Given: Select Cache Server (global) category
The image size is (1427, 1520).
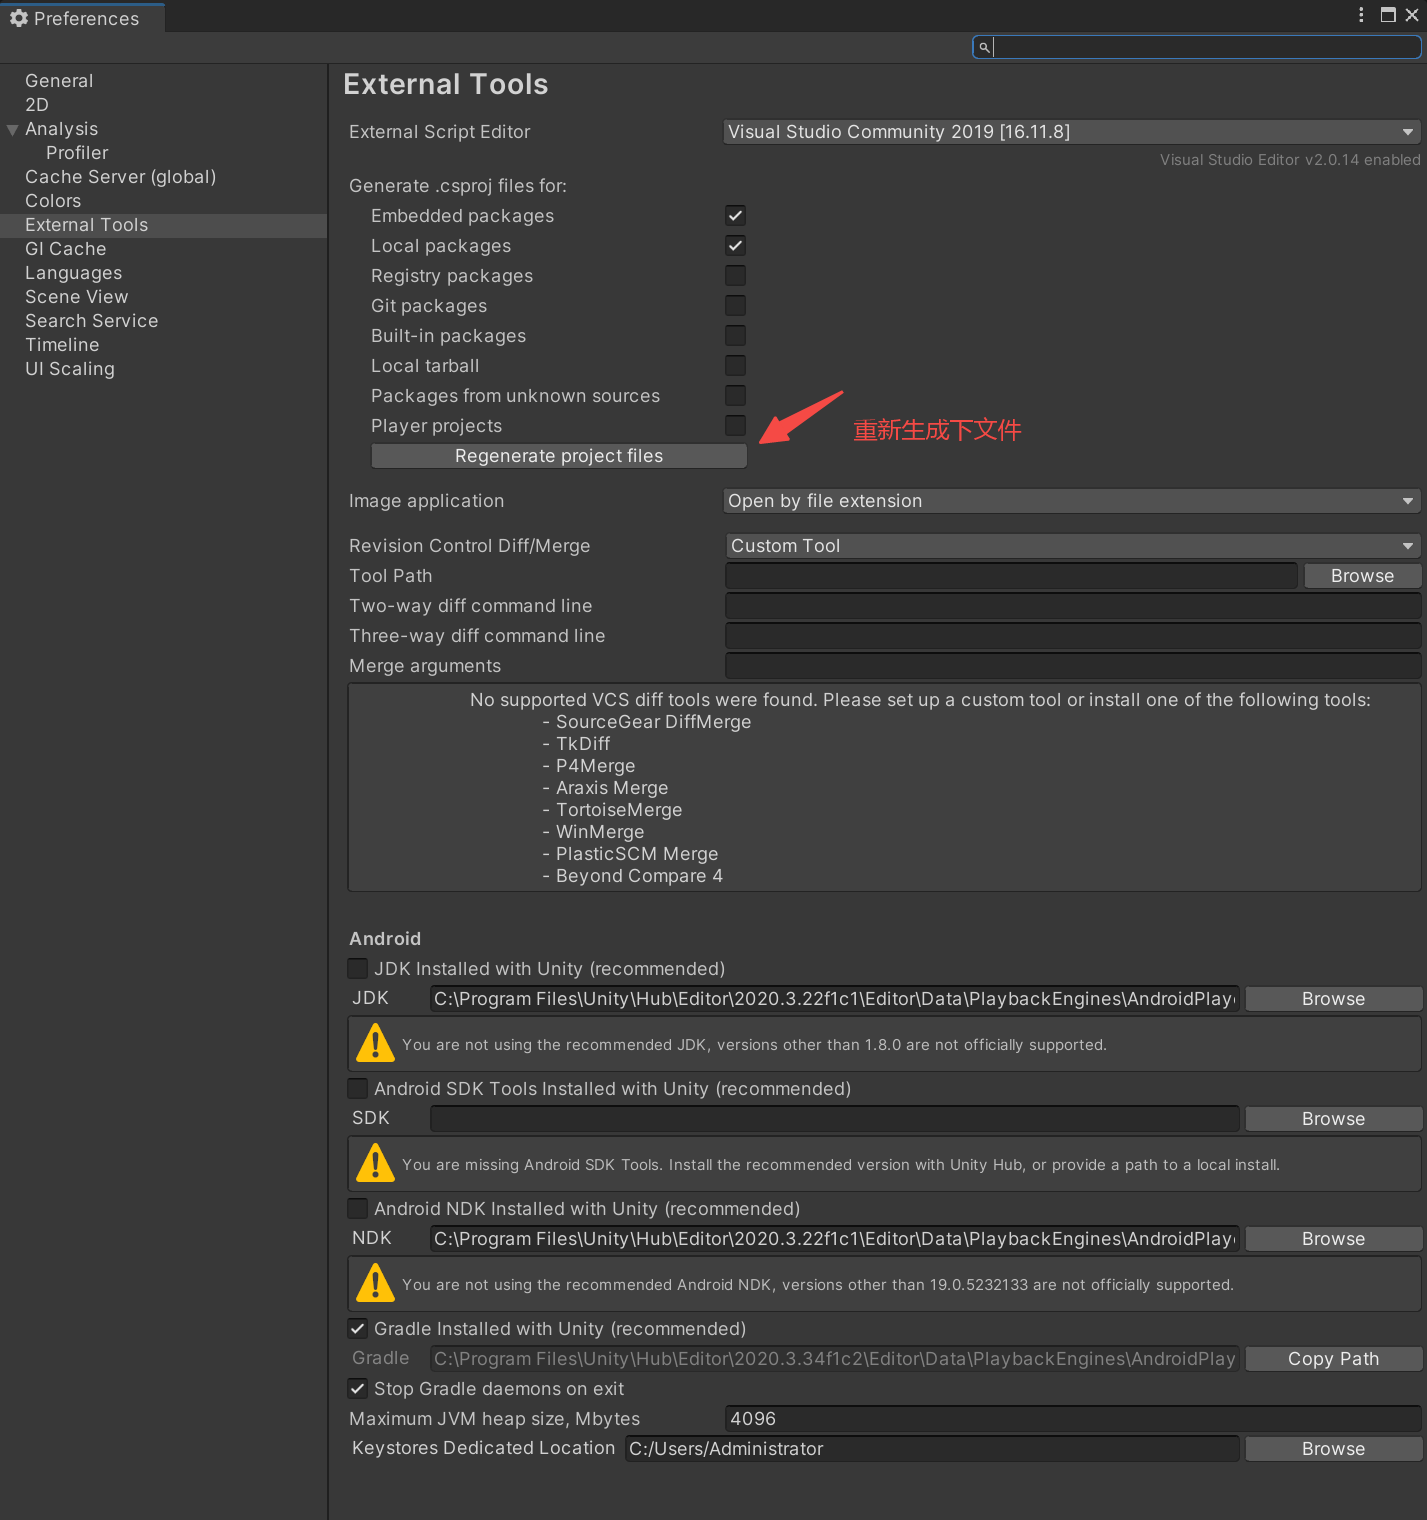Looking at the screenshot, I should 120,177.
